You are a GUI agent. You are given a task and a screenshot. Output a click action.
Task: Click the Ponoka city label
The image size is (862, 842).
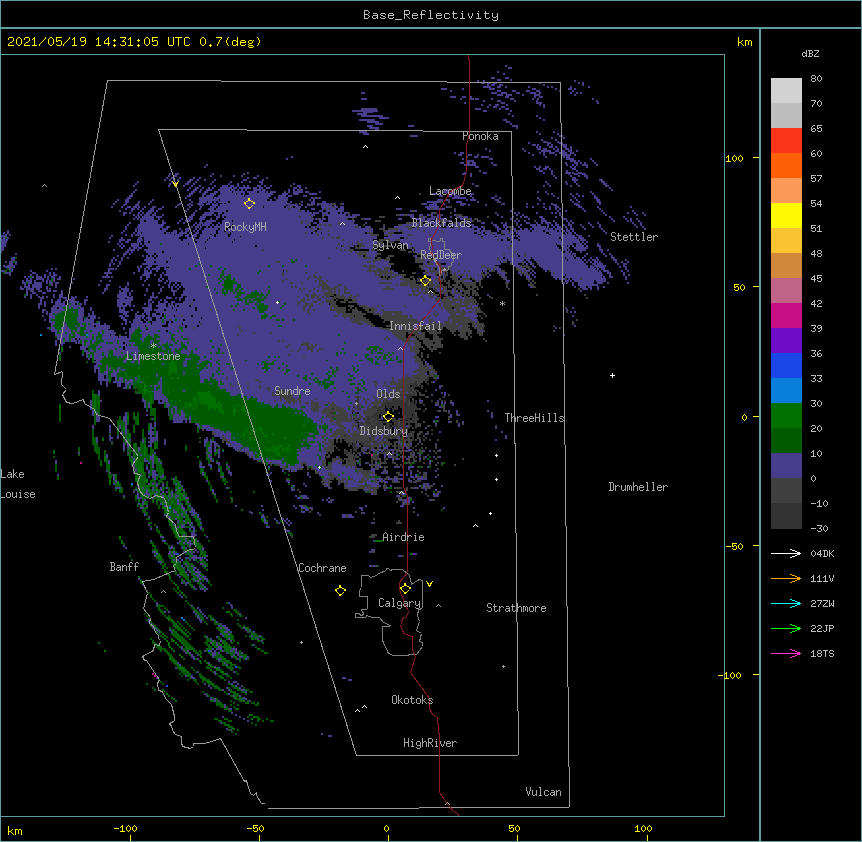[480, 136]
